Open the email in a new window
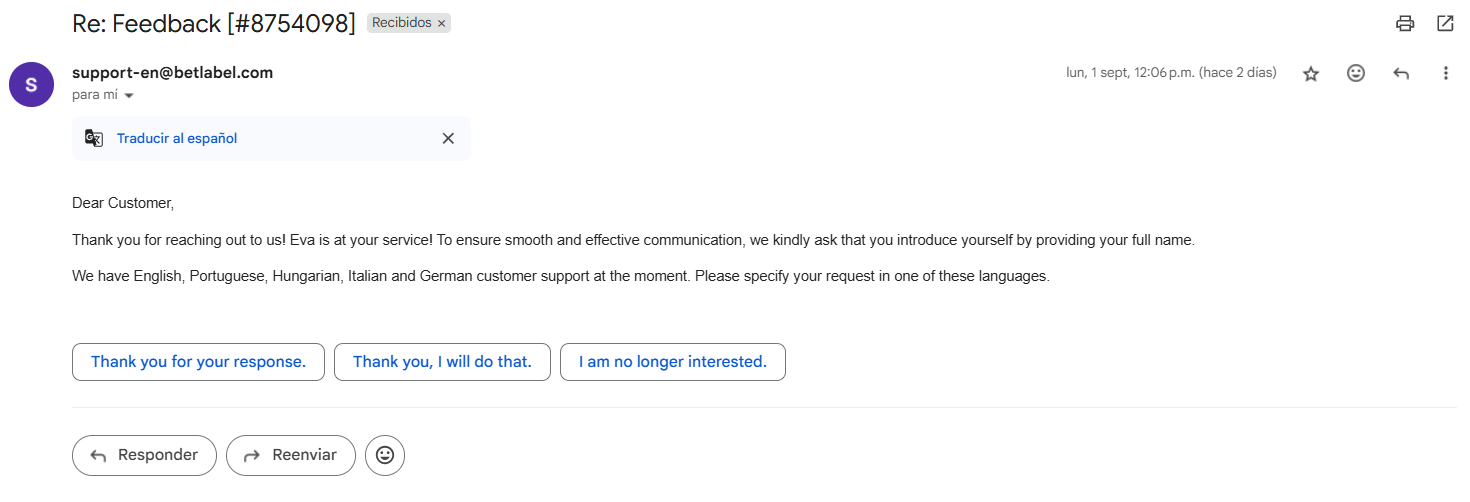Image resolution: width=1470 pixels, height=502 pixels. 1445,24
